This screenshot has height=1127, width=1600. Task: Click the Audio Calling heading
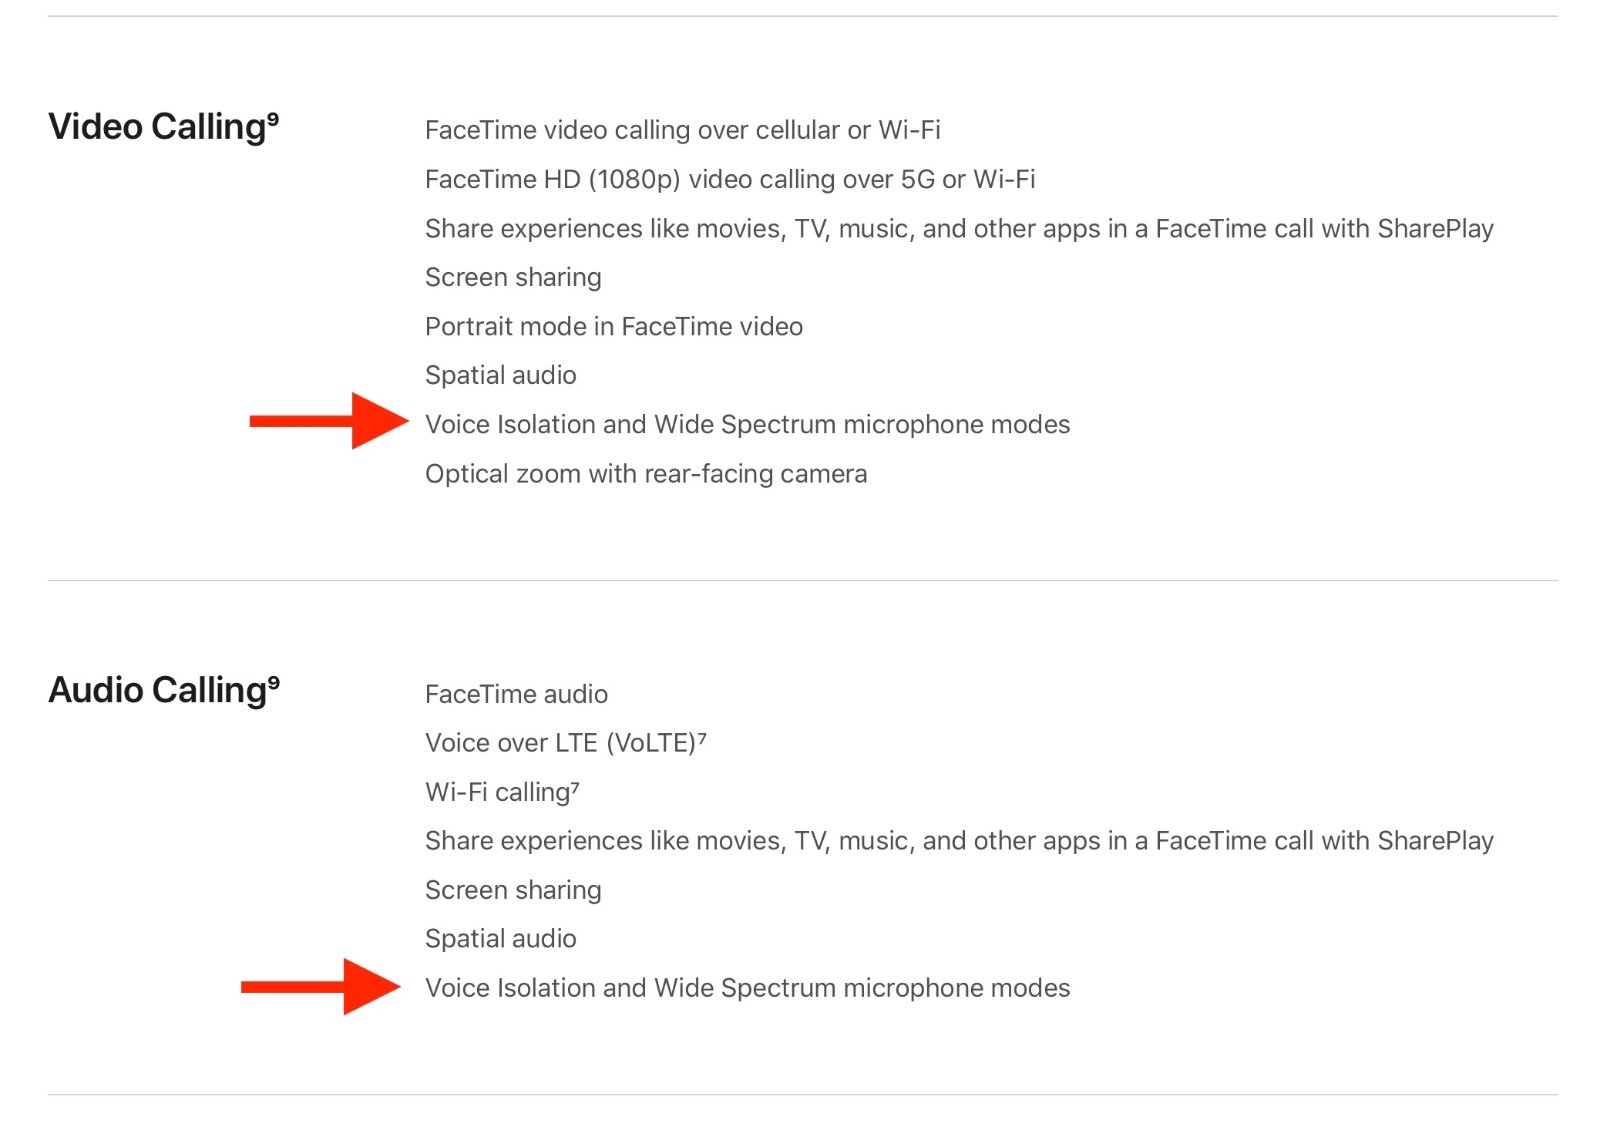164,690
